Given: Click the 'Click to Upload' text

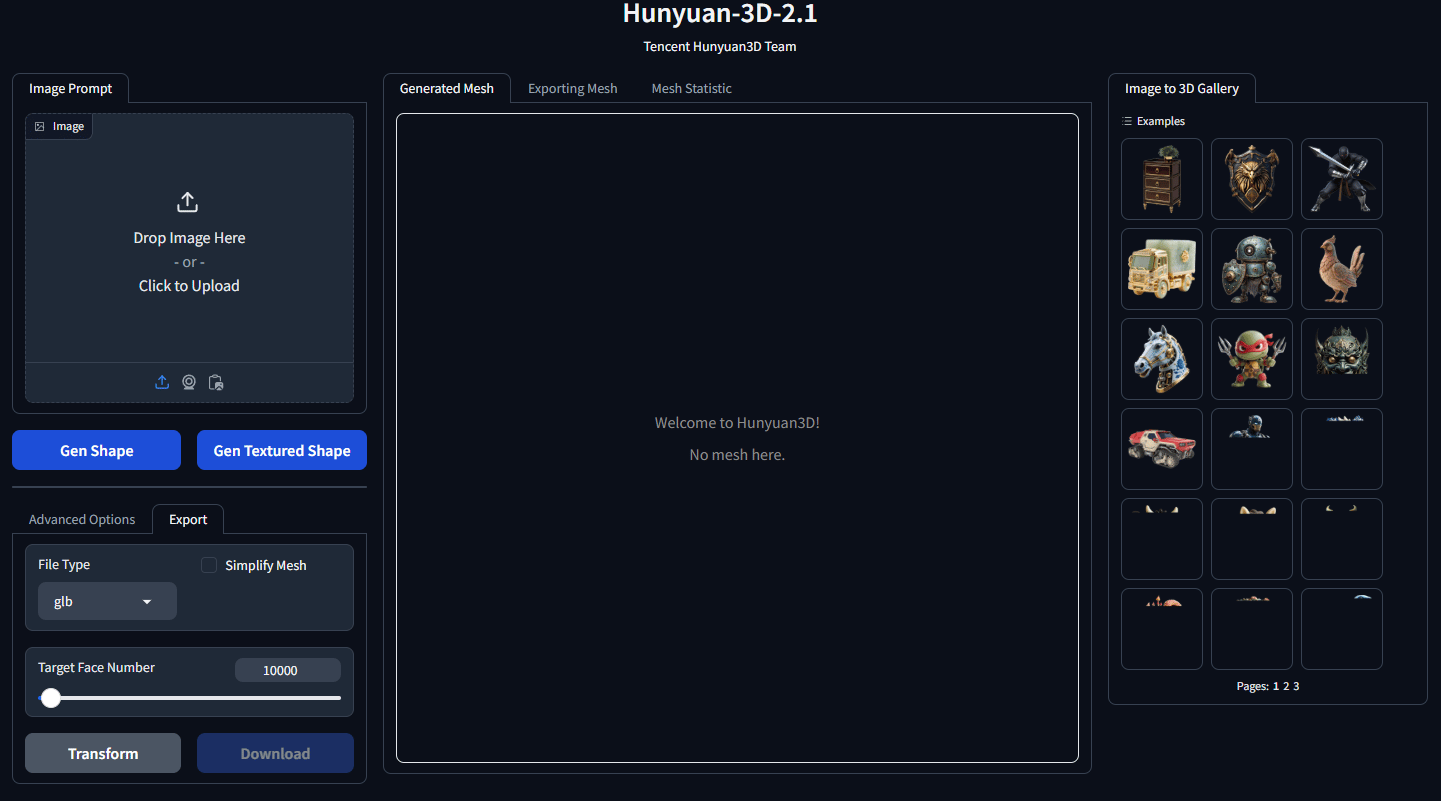Looking at the screenshot, I should tap(189, 286).
